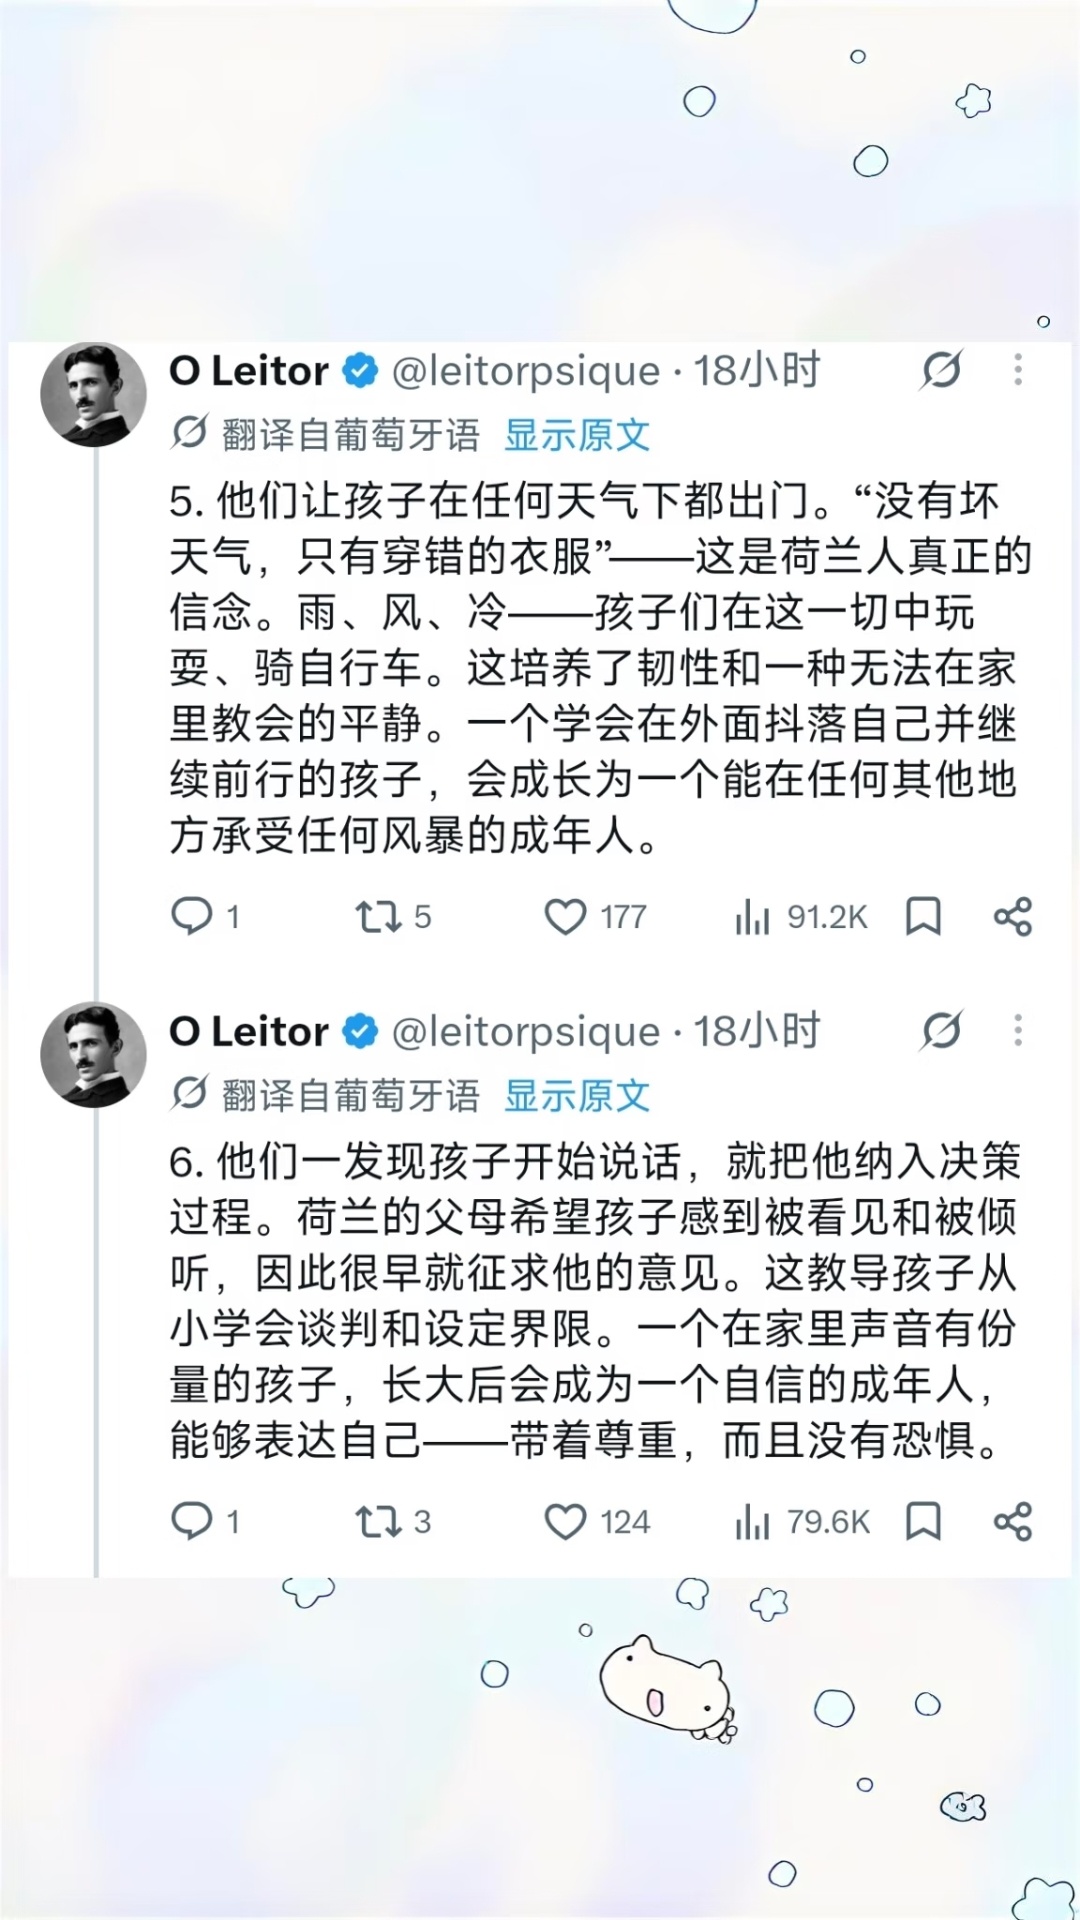
Task: Open replies on the tweet numbered 6
Action: click(x=206, y=1521)
